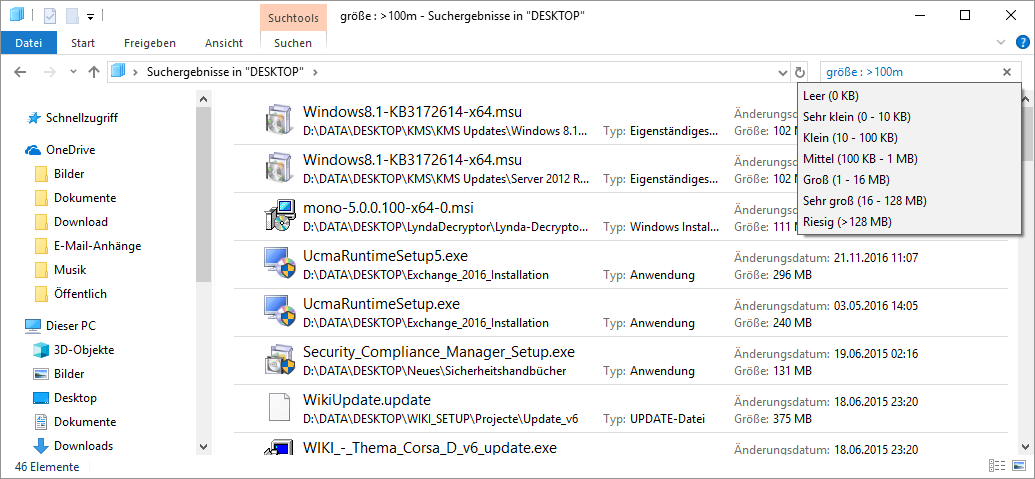Viewport: 1035px width, 479px height.
Task: Click the refresh button in address bar
Action: (799, 72)
